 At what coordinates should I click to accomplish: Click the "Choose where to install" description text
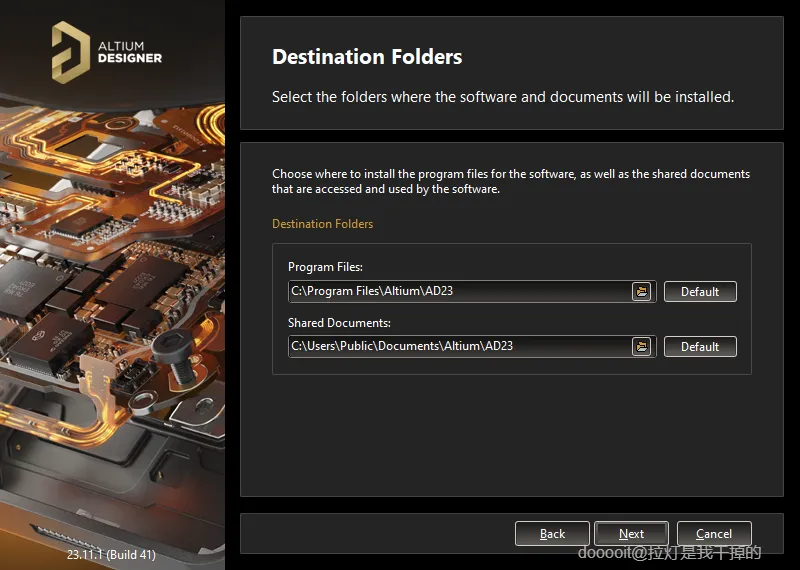510,181
